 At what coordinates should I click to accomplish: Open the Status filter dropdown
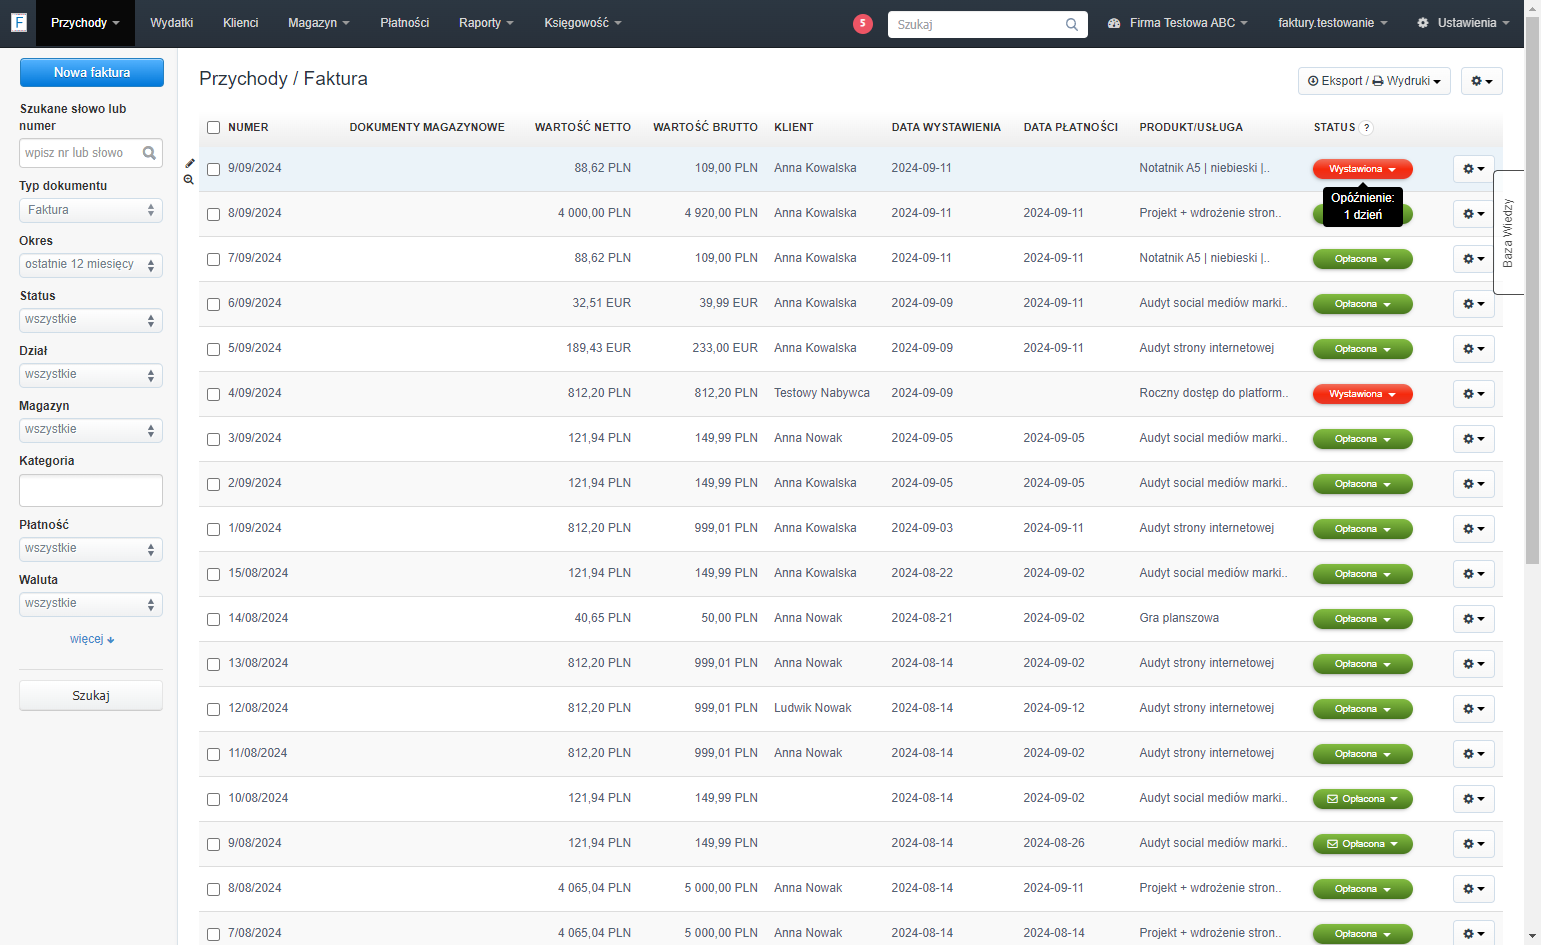(91, 320)
